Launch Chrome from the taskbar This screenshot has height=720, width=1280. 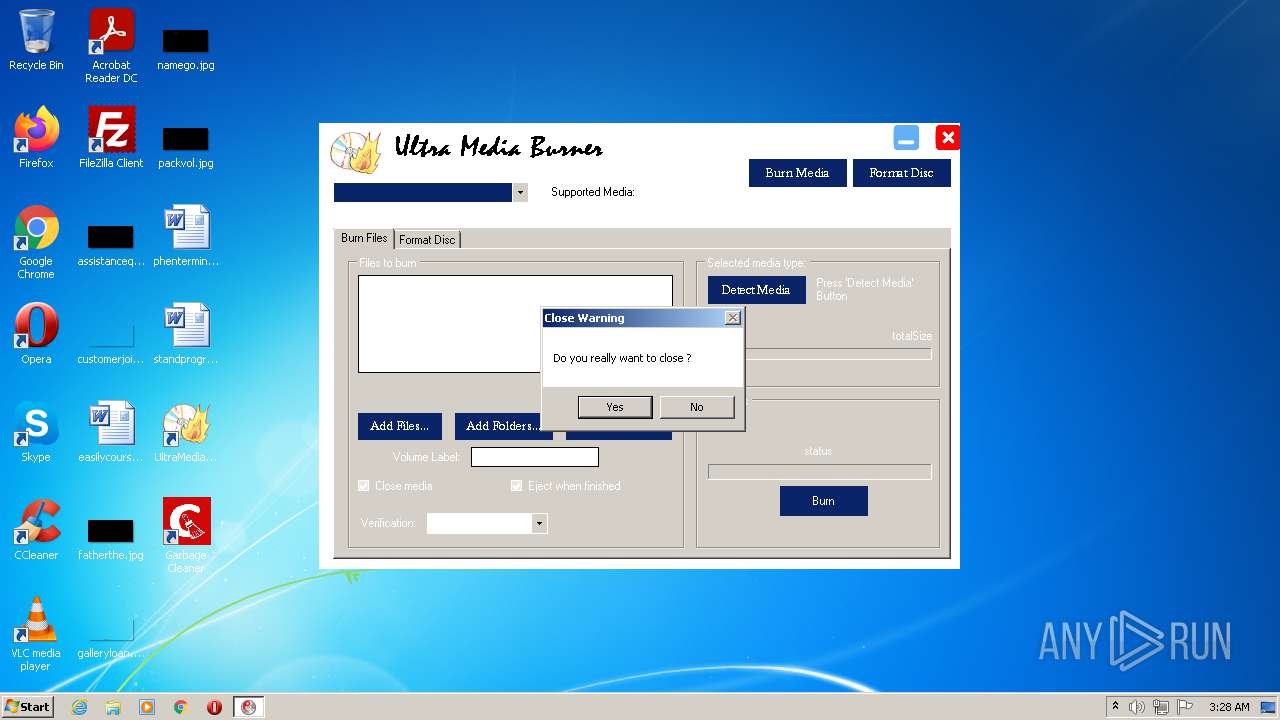(x=181, y=707)
